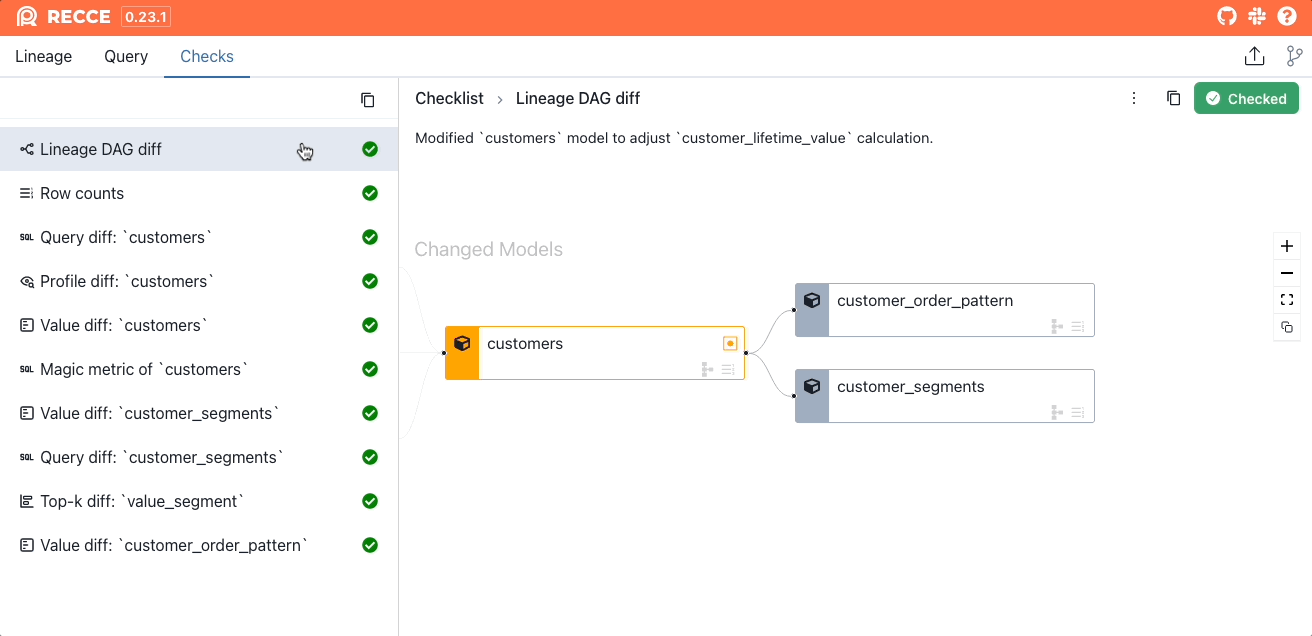Open the GitHub repository icon
This screenshot has height=636, width=1312.
click(x=1226, y=17)
